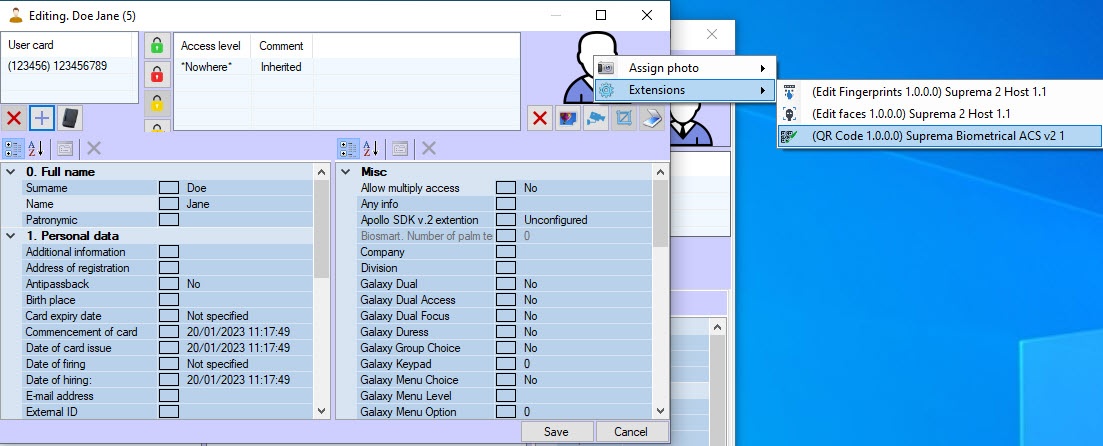Click left property grid scroll-up arrow
This screenshot has width=1103, height=446.
(321, 172)
